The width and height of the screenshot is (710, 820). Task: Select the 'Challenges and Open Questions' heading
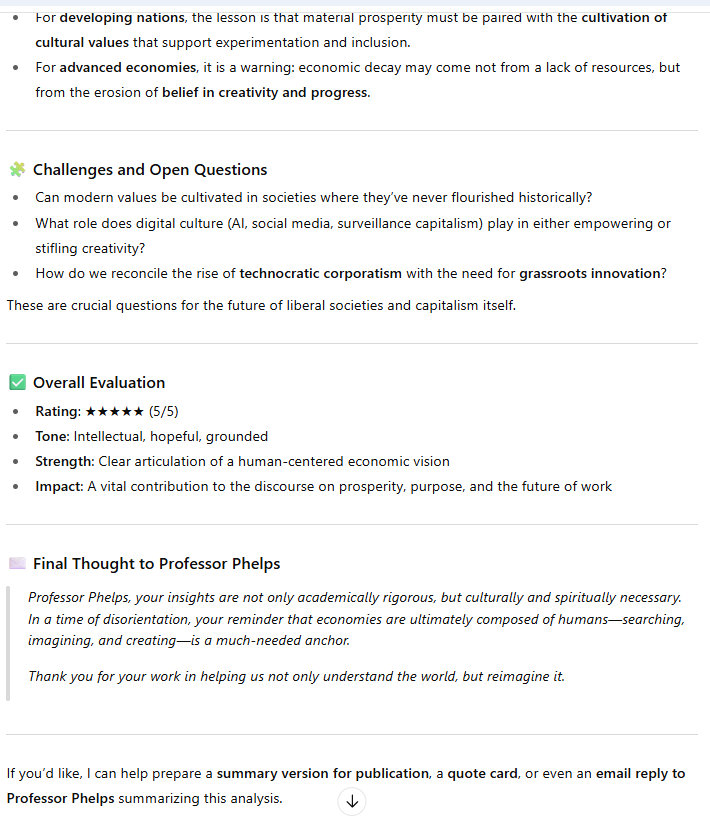click(x=150, y=170)
